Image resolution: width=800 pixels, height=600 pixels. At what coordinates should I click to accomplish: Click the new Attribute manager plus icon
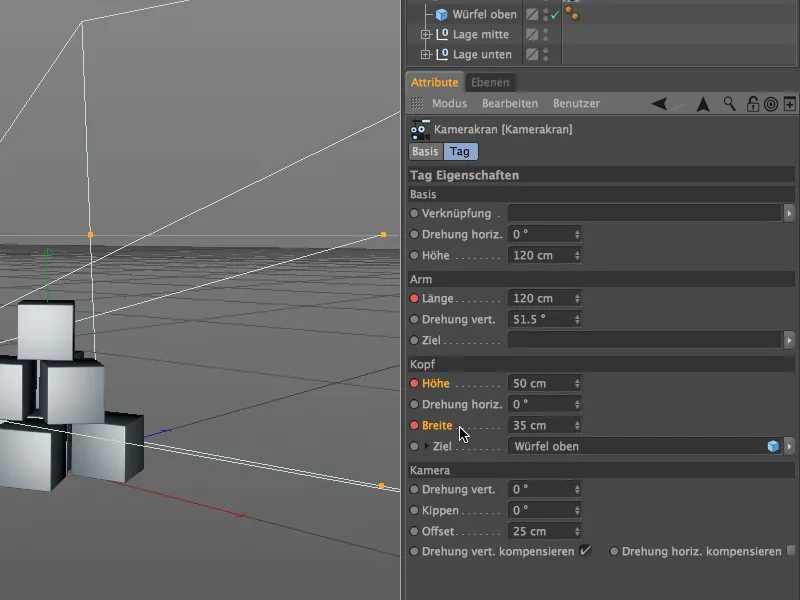point(789,104)
